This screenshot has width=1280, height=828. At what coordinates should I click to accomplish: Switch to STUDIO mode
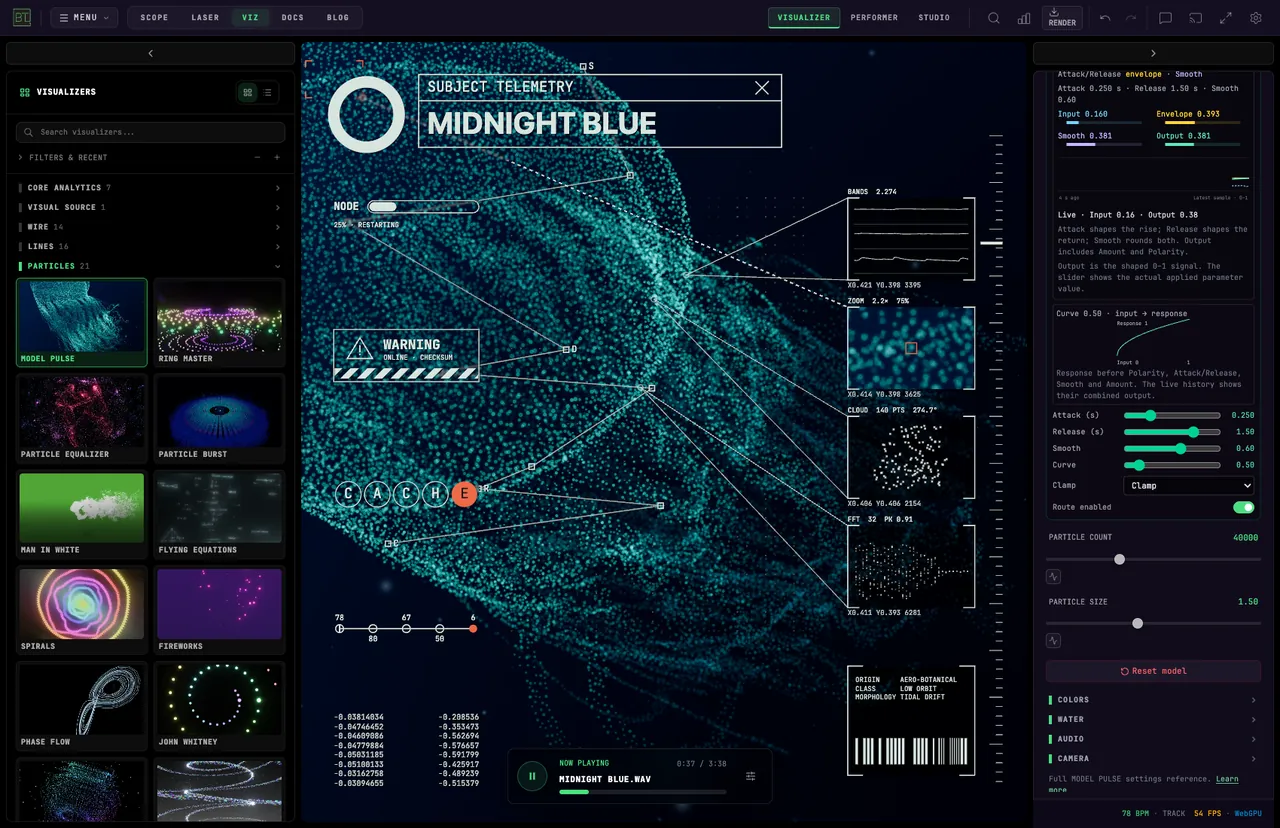934,17
